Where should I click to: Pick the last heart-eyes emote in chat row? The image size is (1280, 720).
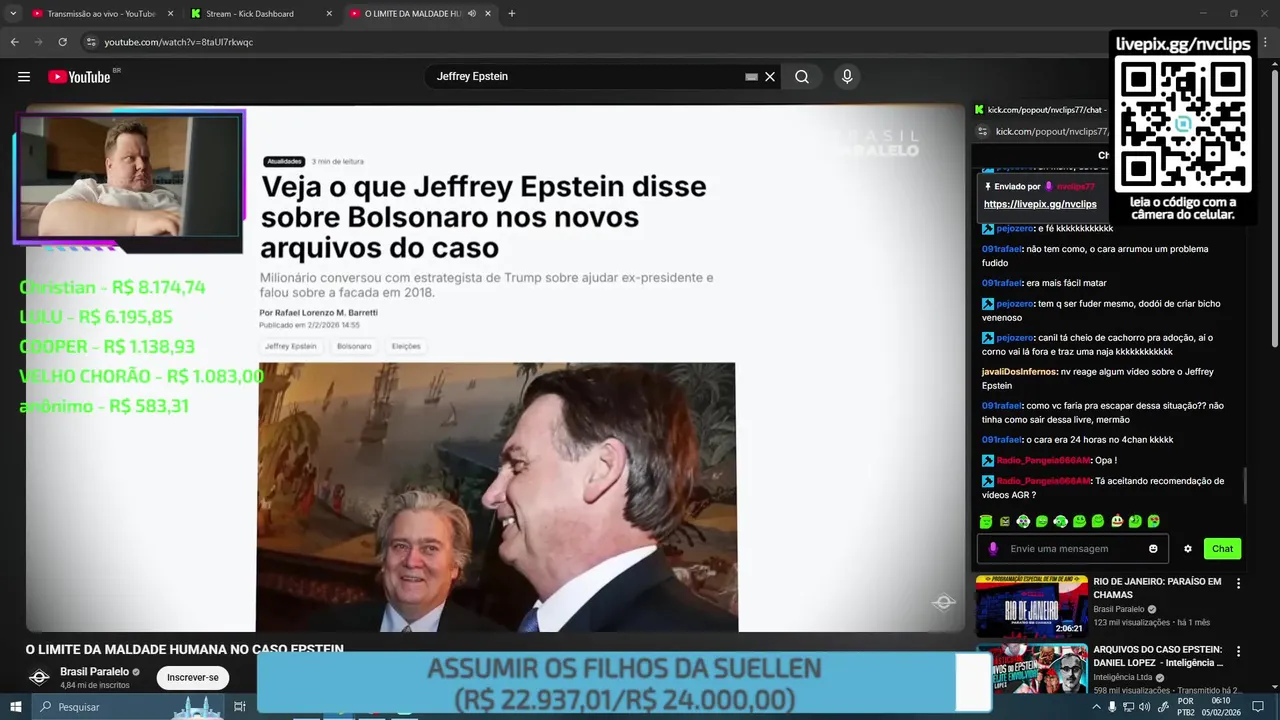[1154, 521]
